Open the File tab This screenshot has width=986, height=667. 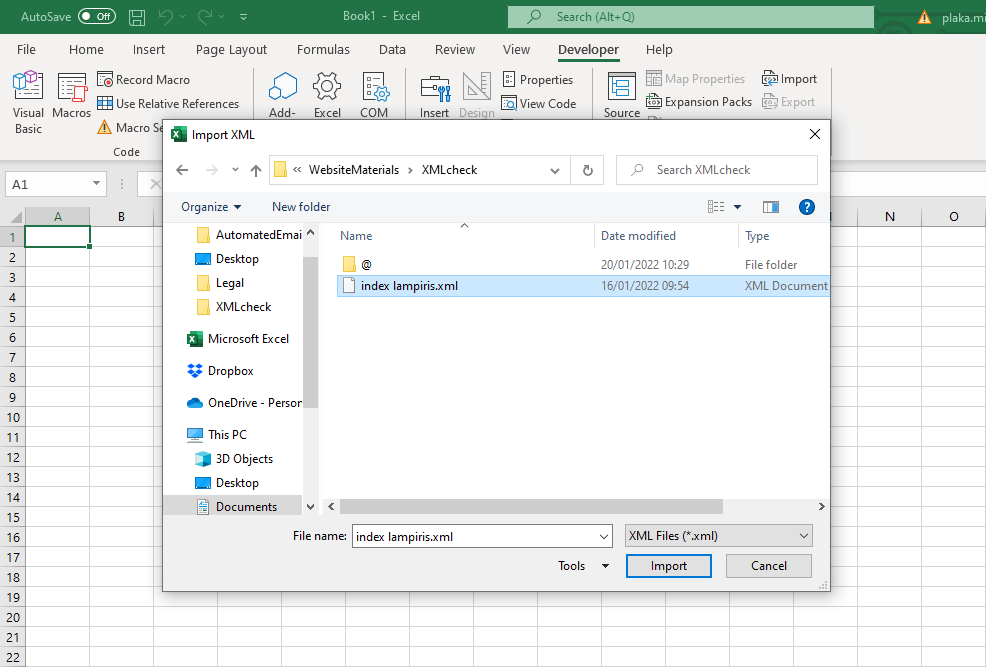[x=26, y=50]
